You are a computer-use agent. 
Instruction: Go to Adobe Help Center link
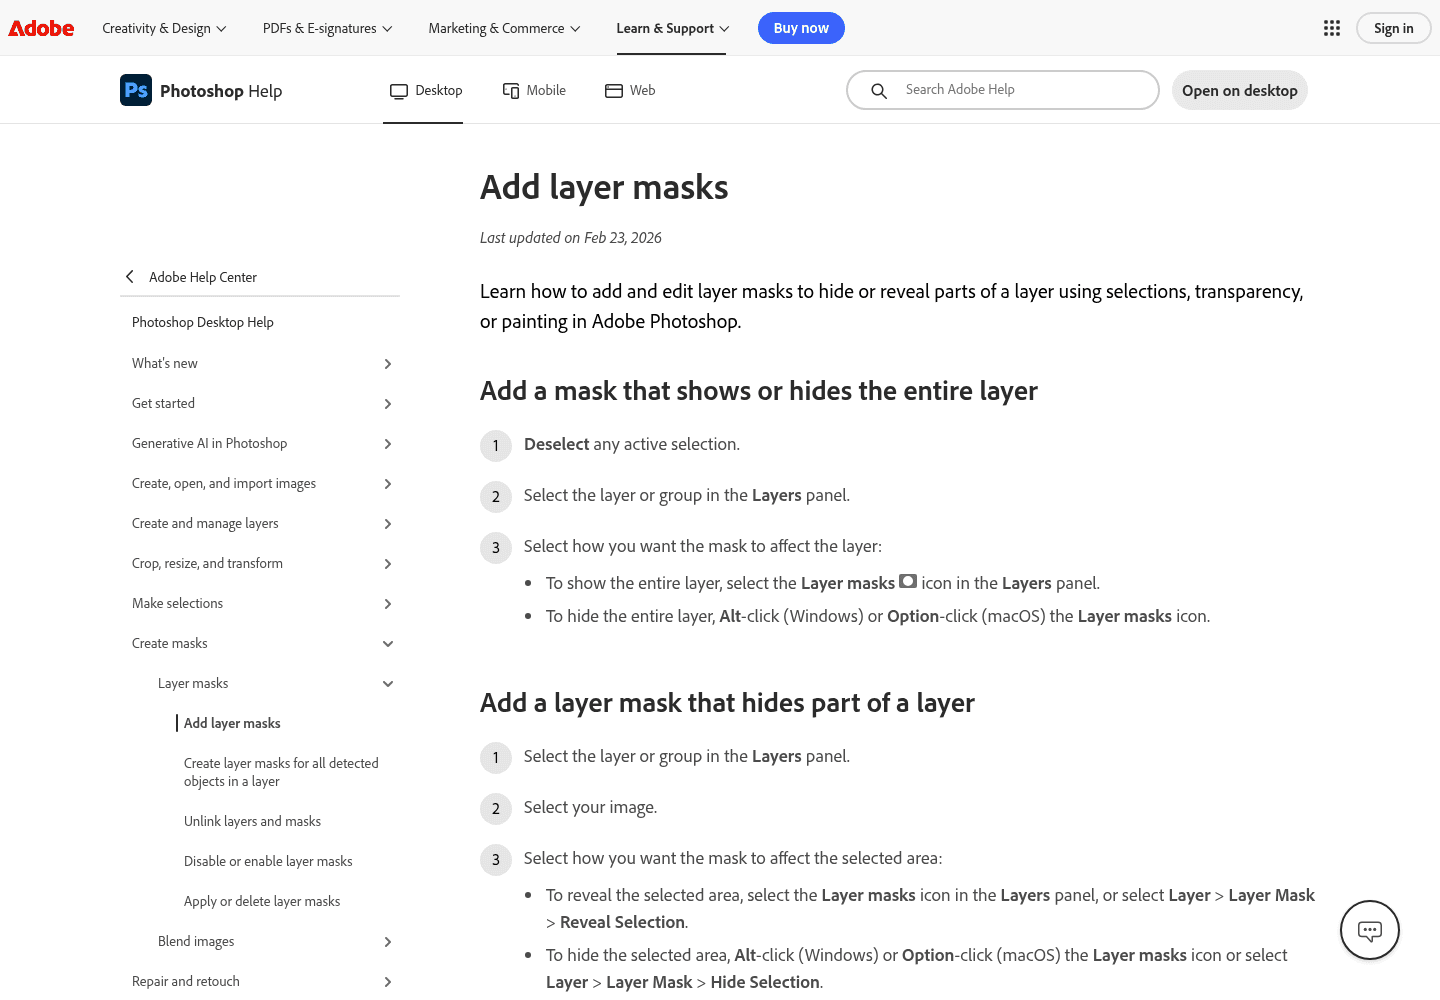[x=203, y=277]
